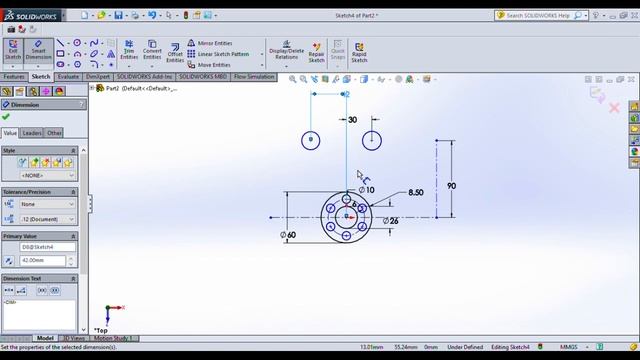Click the Exit Sketch button

(13, 51)
